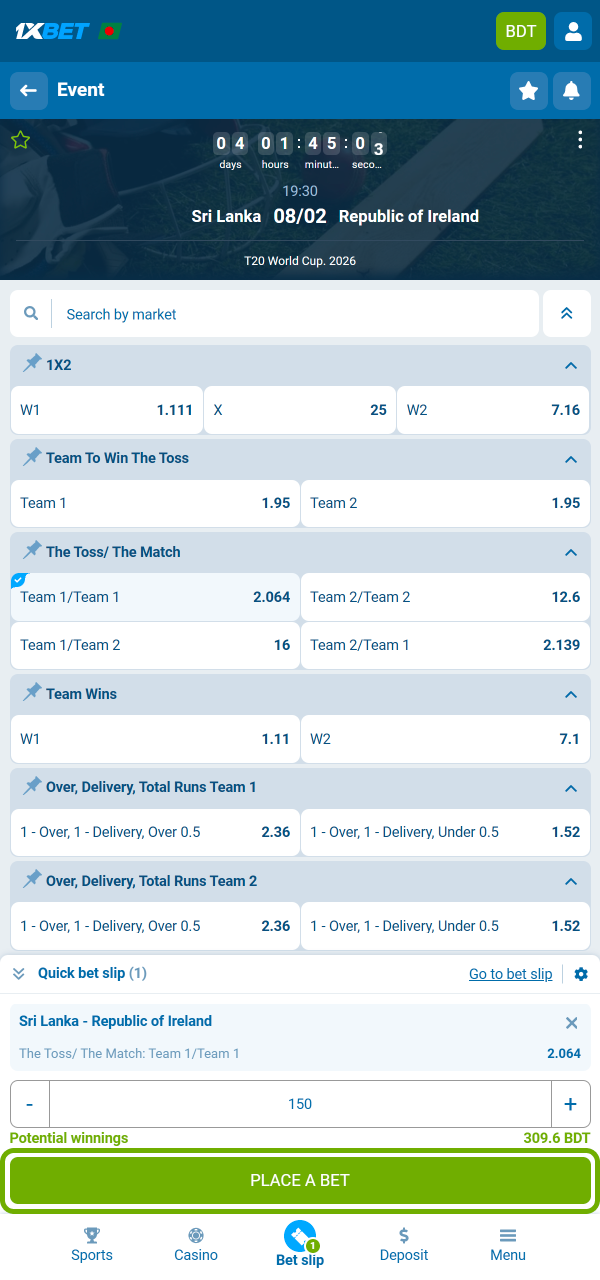The width and height of the screenshot is (600, 1280).
Task: Toggle the star next to the countdown timer
Action: 21,140
